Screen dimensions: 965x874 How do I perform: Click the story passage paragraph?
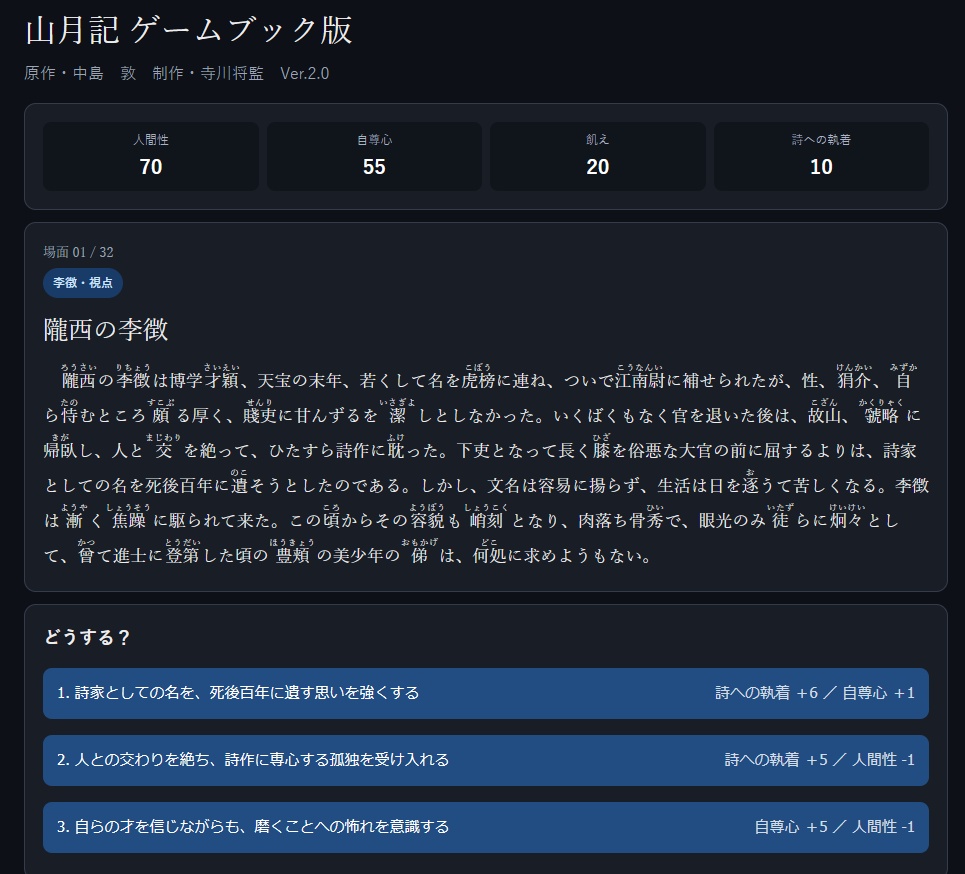[x=486, y=465]
